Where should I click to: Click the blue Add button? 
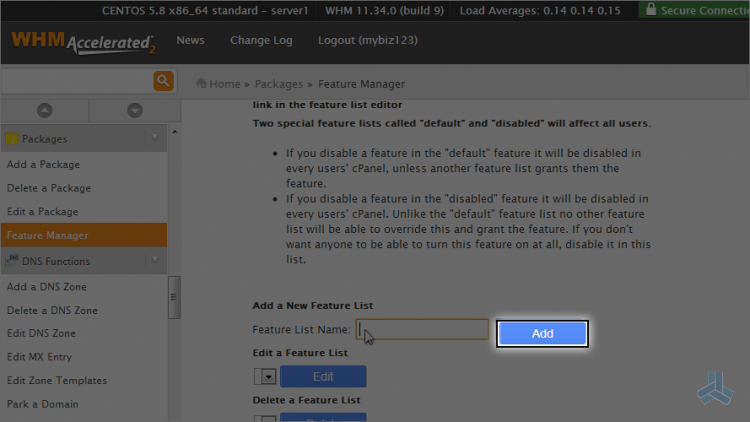(542, 333)
